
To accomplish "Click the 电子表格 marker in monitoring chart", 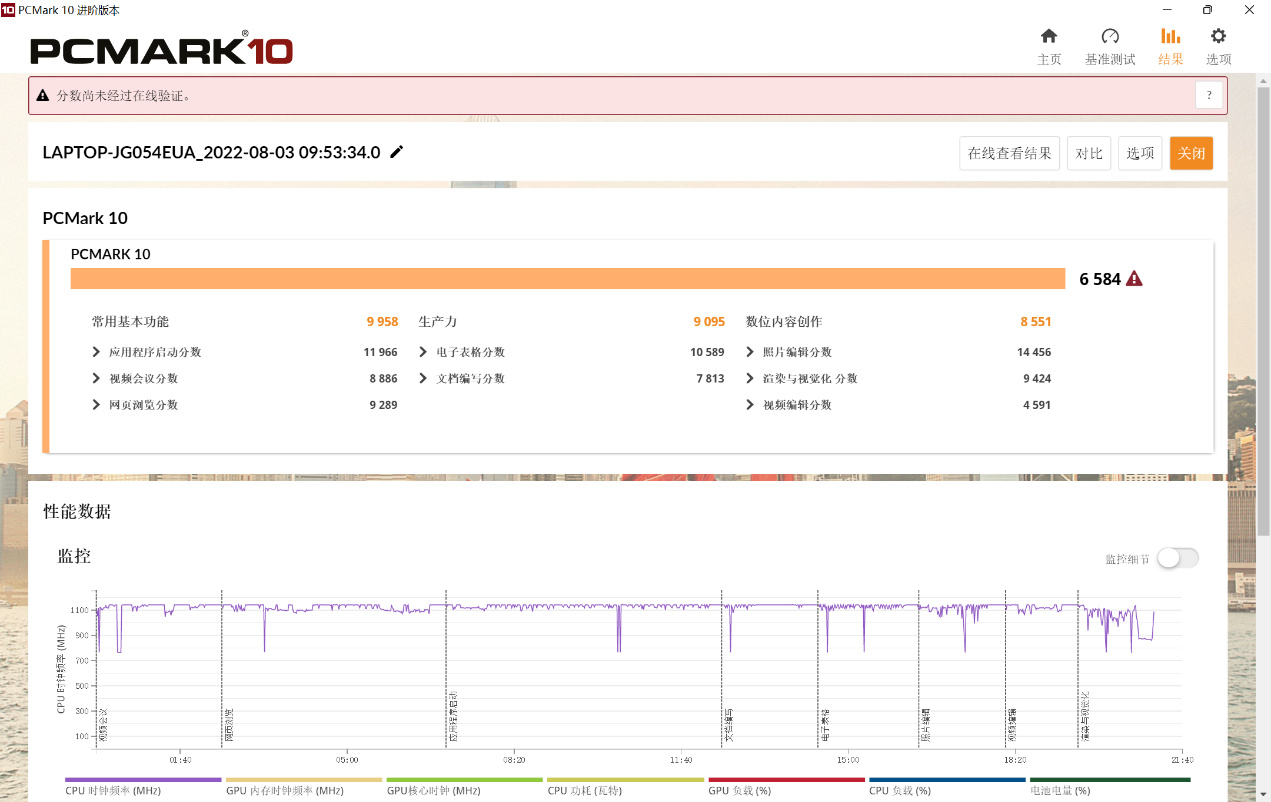I will [x=825, y=725].
